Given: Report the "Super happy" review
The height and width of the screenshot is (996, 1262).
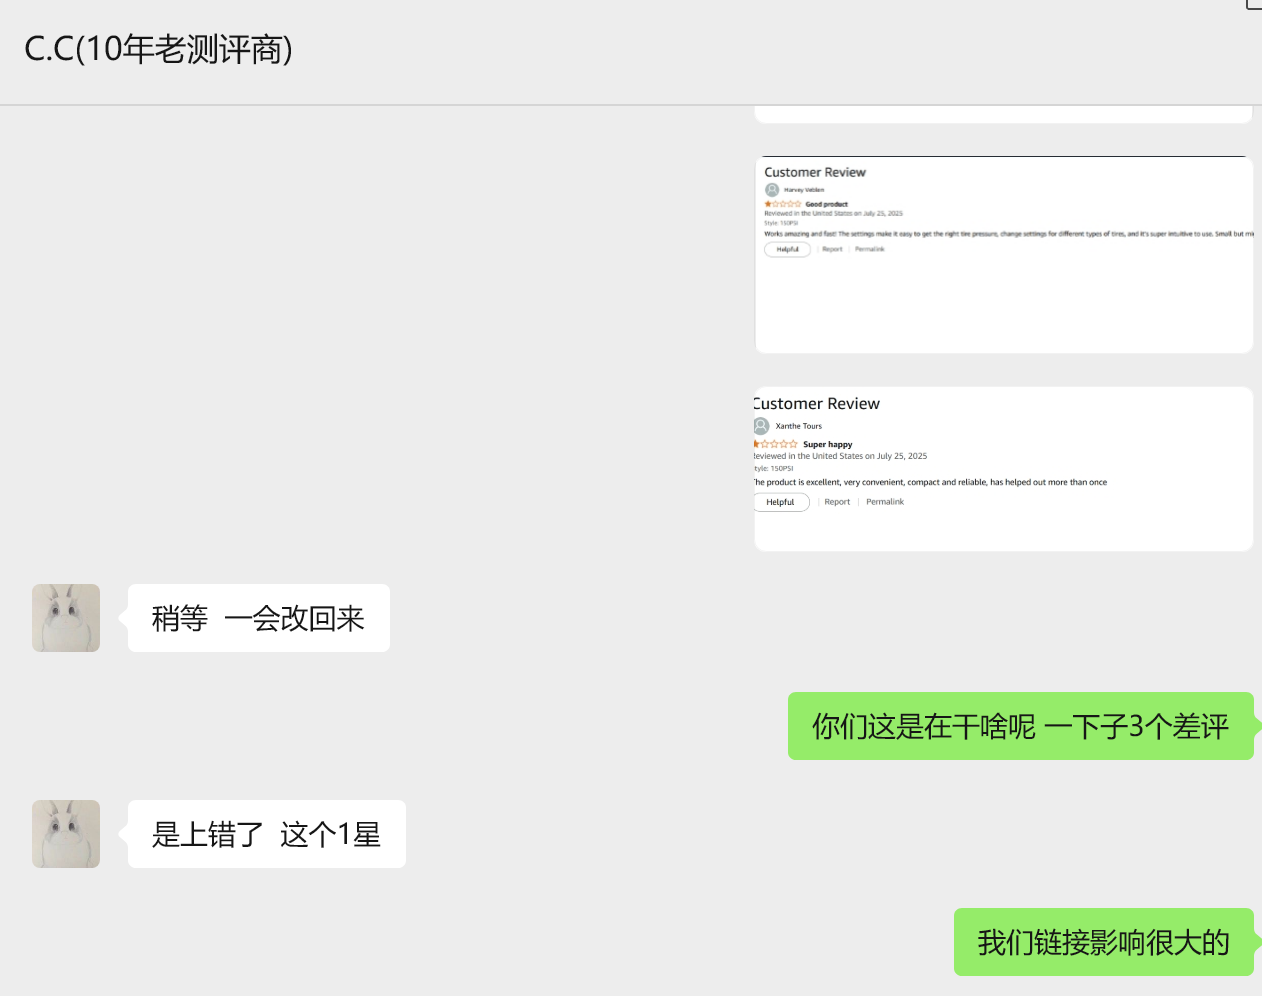Looking at the screenshot, I should click(x=837, y=501).
